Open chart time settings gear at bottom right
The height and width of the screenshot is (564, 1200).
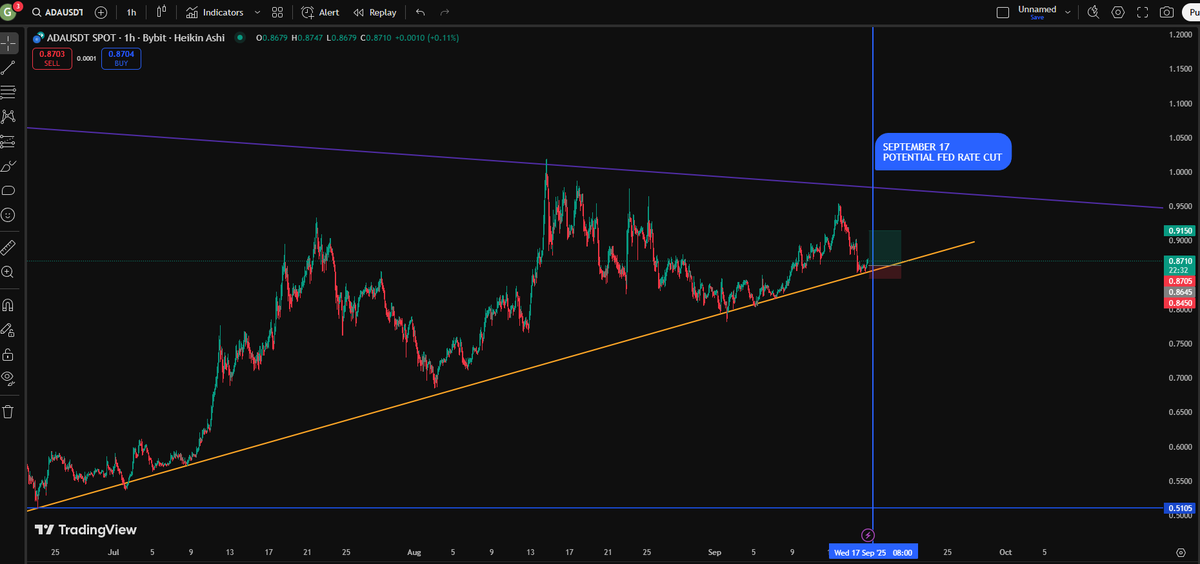pyautogui.click(x=1181, y=551)
